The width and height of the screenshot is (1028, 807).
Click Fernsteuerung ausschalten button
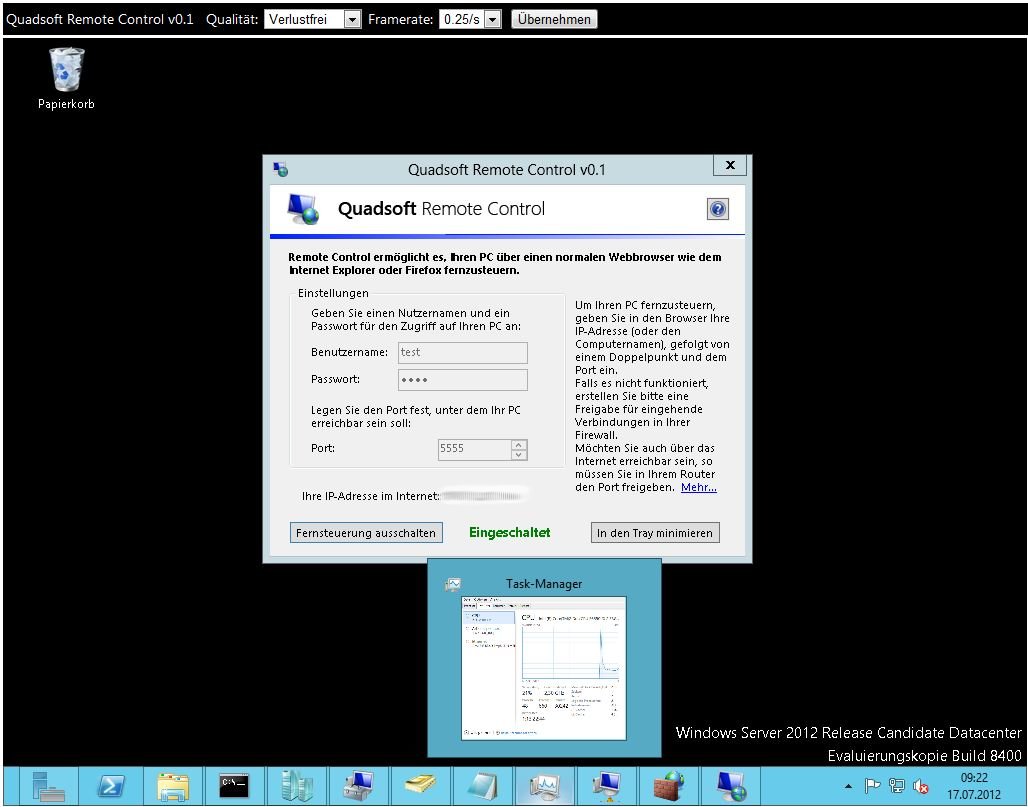(366, 533)
